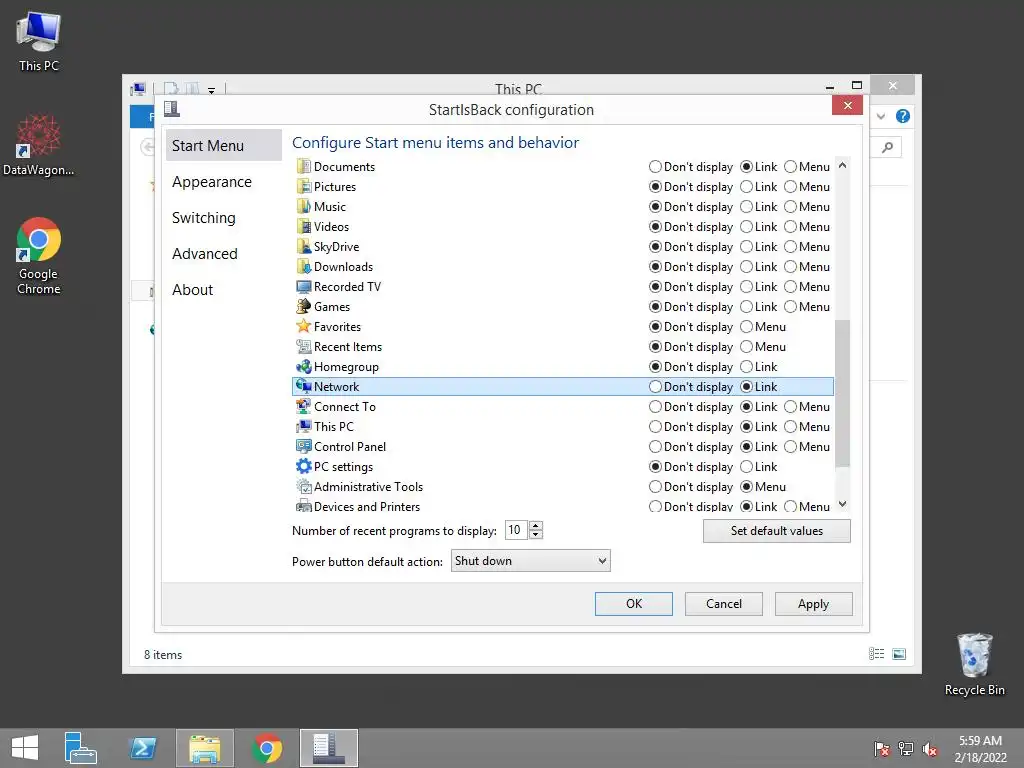Open File Explorer taskbar icon

pos(204,748)
